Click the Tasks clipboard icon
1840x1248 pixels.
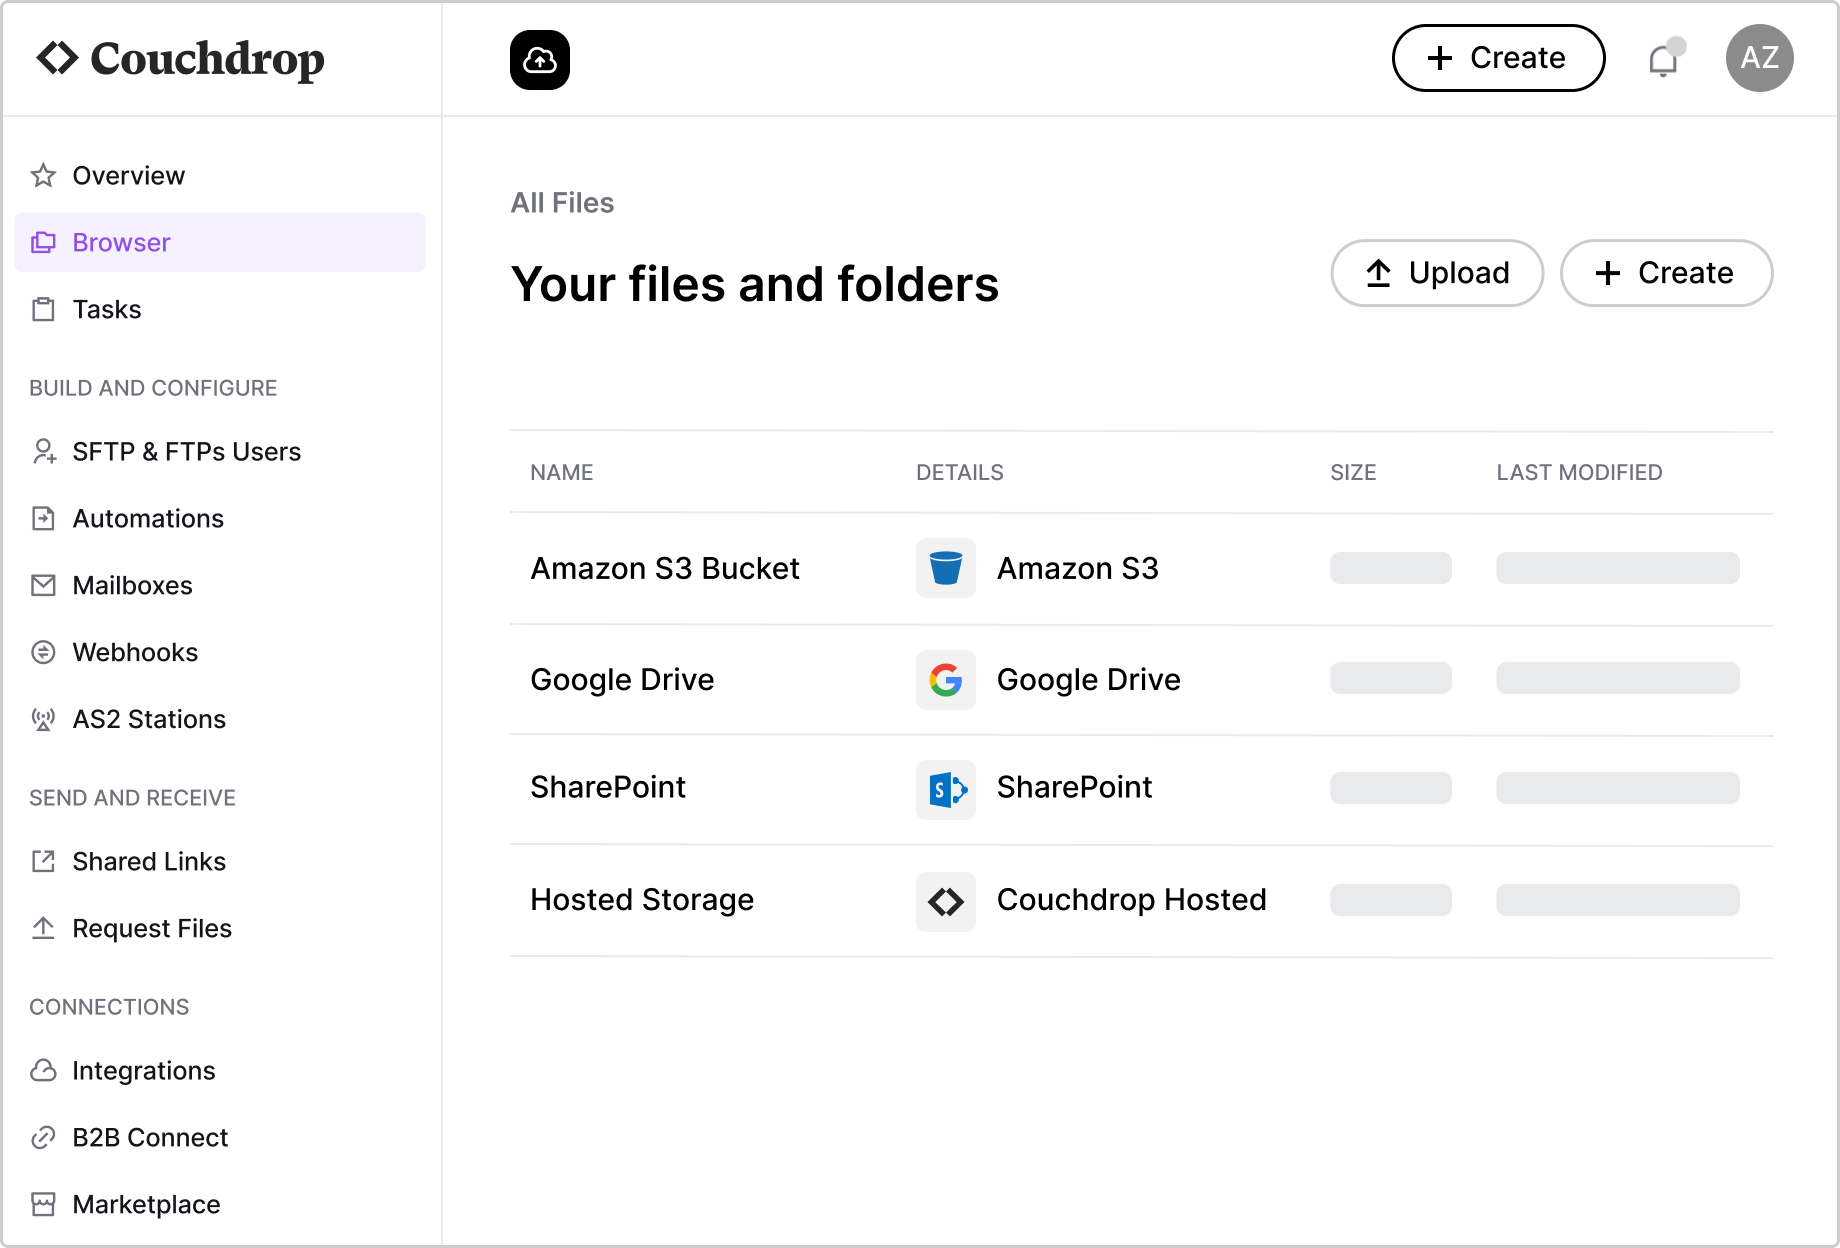click(x=43, y=310)
